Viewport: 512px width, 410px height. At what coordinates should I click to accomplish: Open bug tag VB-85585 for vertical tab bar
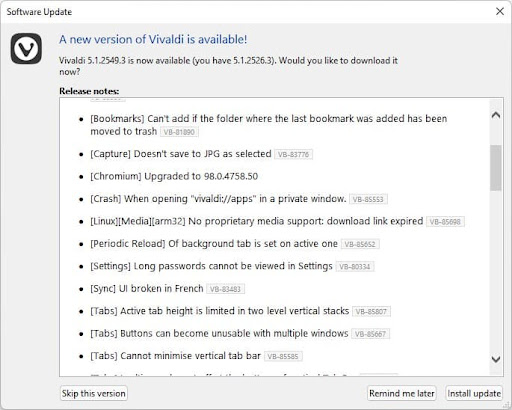[x=283, y=356]
